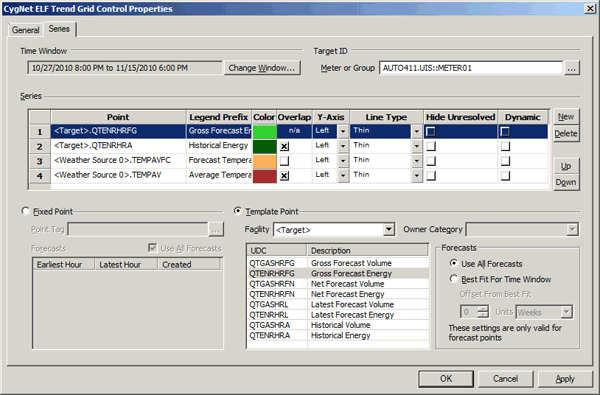Choose the Template Point radio button
The height and width of the screenshot is (395, 600).
point(238,211)
